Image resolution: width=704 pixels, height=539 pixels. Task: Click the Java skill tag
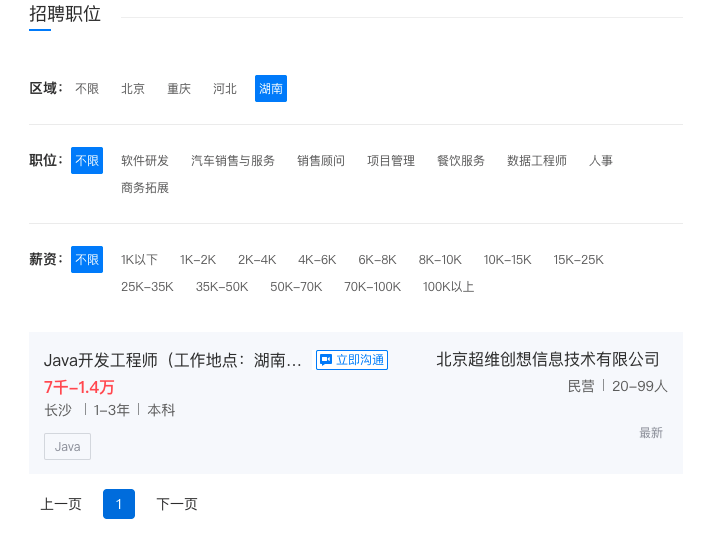click(67, 446)
